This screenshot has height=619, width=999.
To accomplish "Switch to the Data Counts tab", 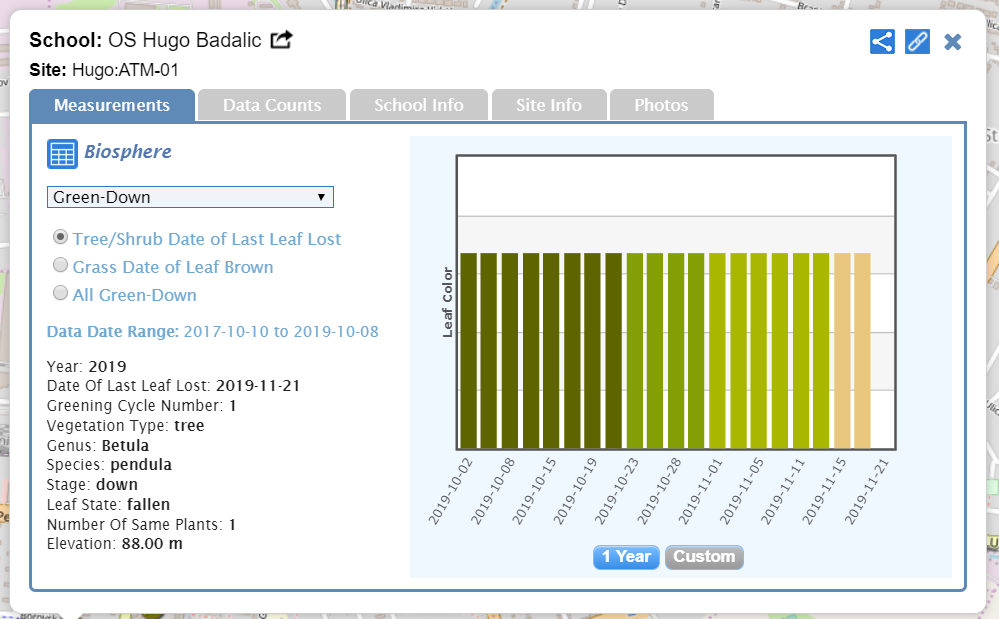I will click(272, 105).
